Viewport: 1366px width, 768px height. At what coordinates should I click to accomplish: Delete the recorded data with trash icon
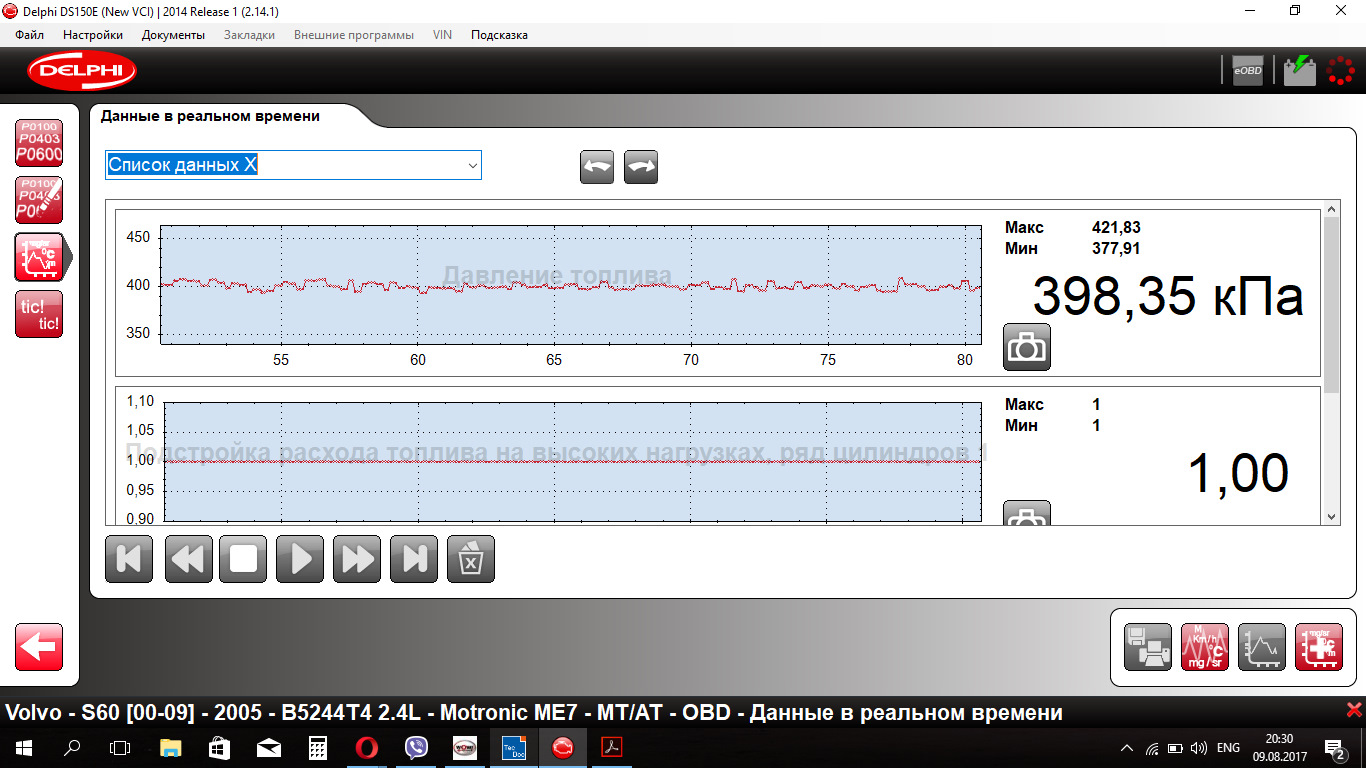(471, 559)
